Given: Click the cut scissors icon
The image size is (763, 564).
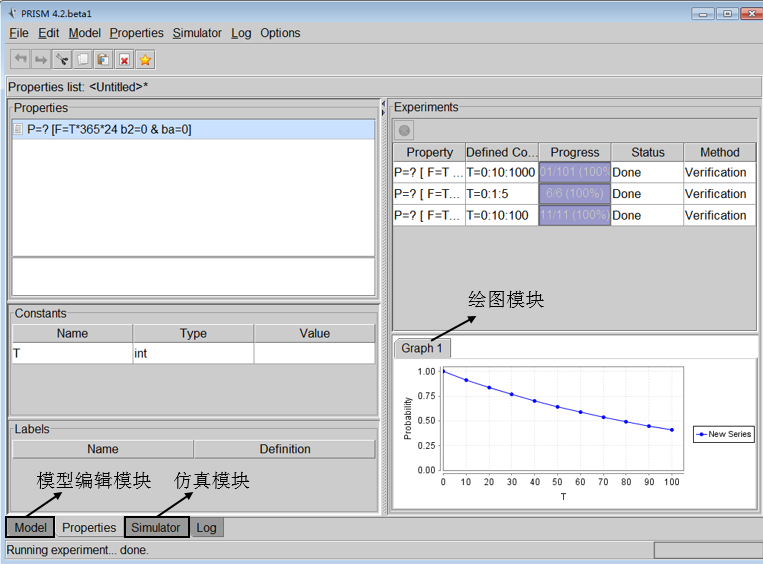Looking at the screenshot, I should tap(62, 60).
